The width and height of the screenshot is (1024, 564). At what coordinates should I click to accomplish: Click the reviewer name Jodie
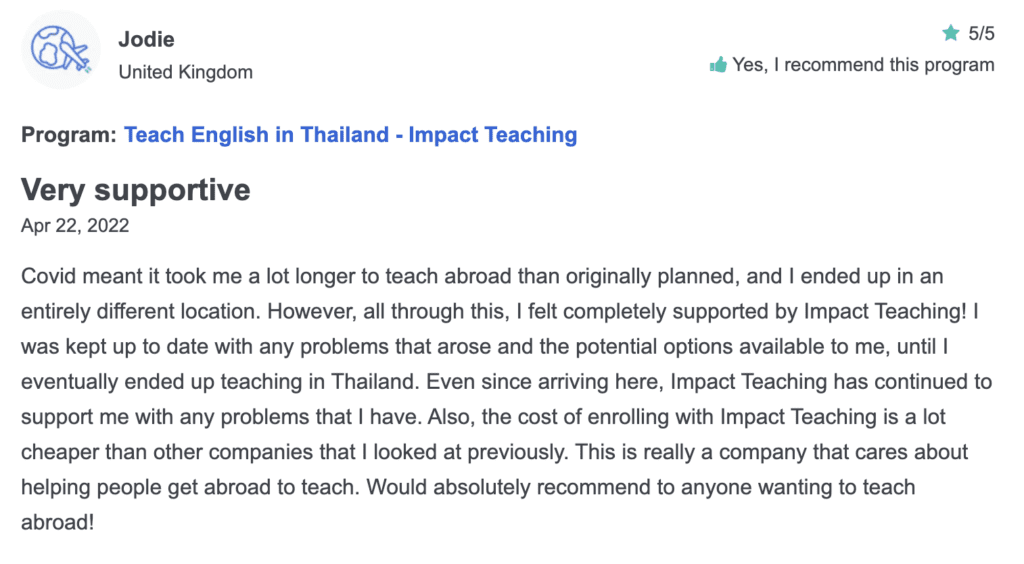(x=146, y=39)
